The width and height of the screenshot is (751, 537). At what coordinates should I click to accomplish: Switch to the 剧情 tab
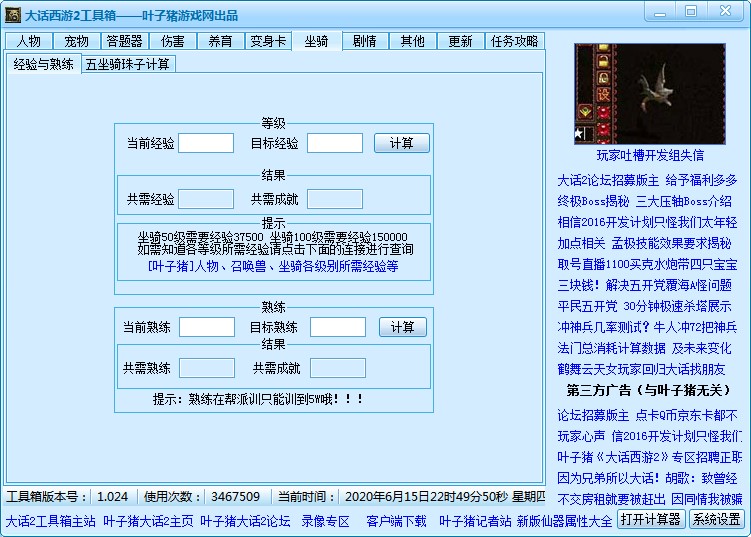(x=365, y=41)
